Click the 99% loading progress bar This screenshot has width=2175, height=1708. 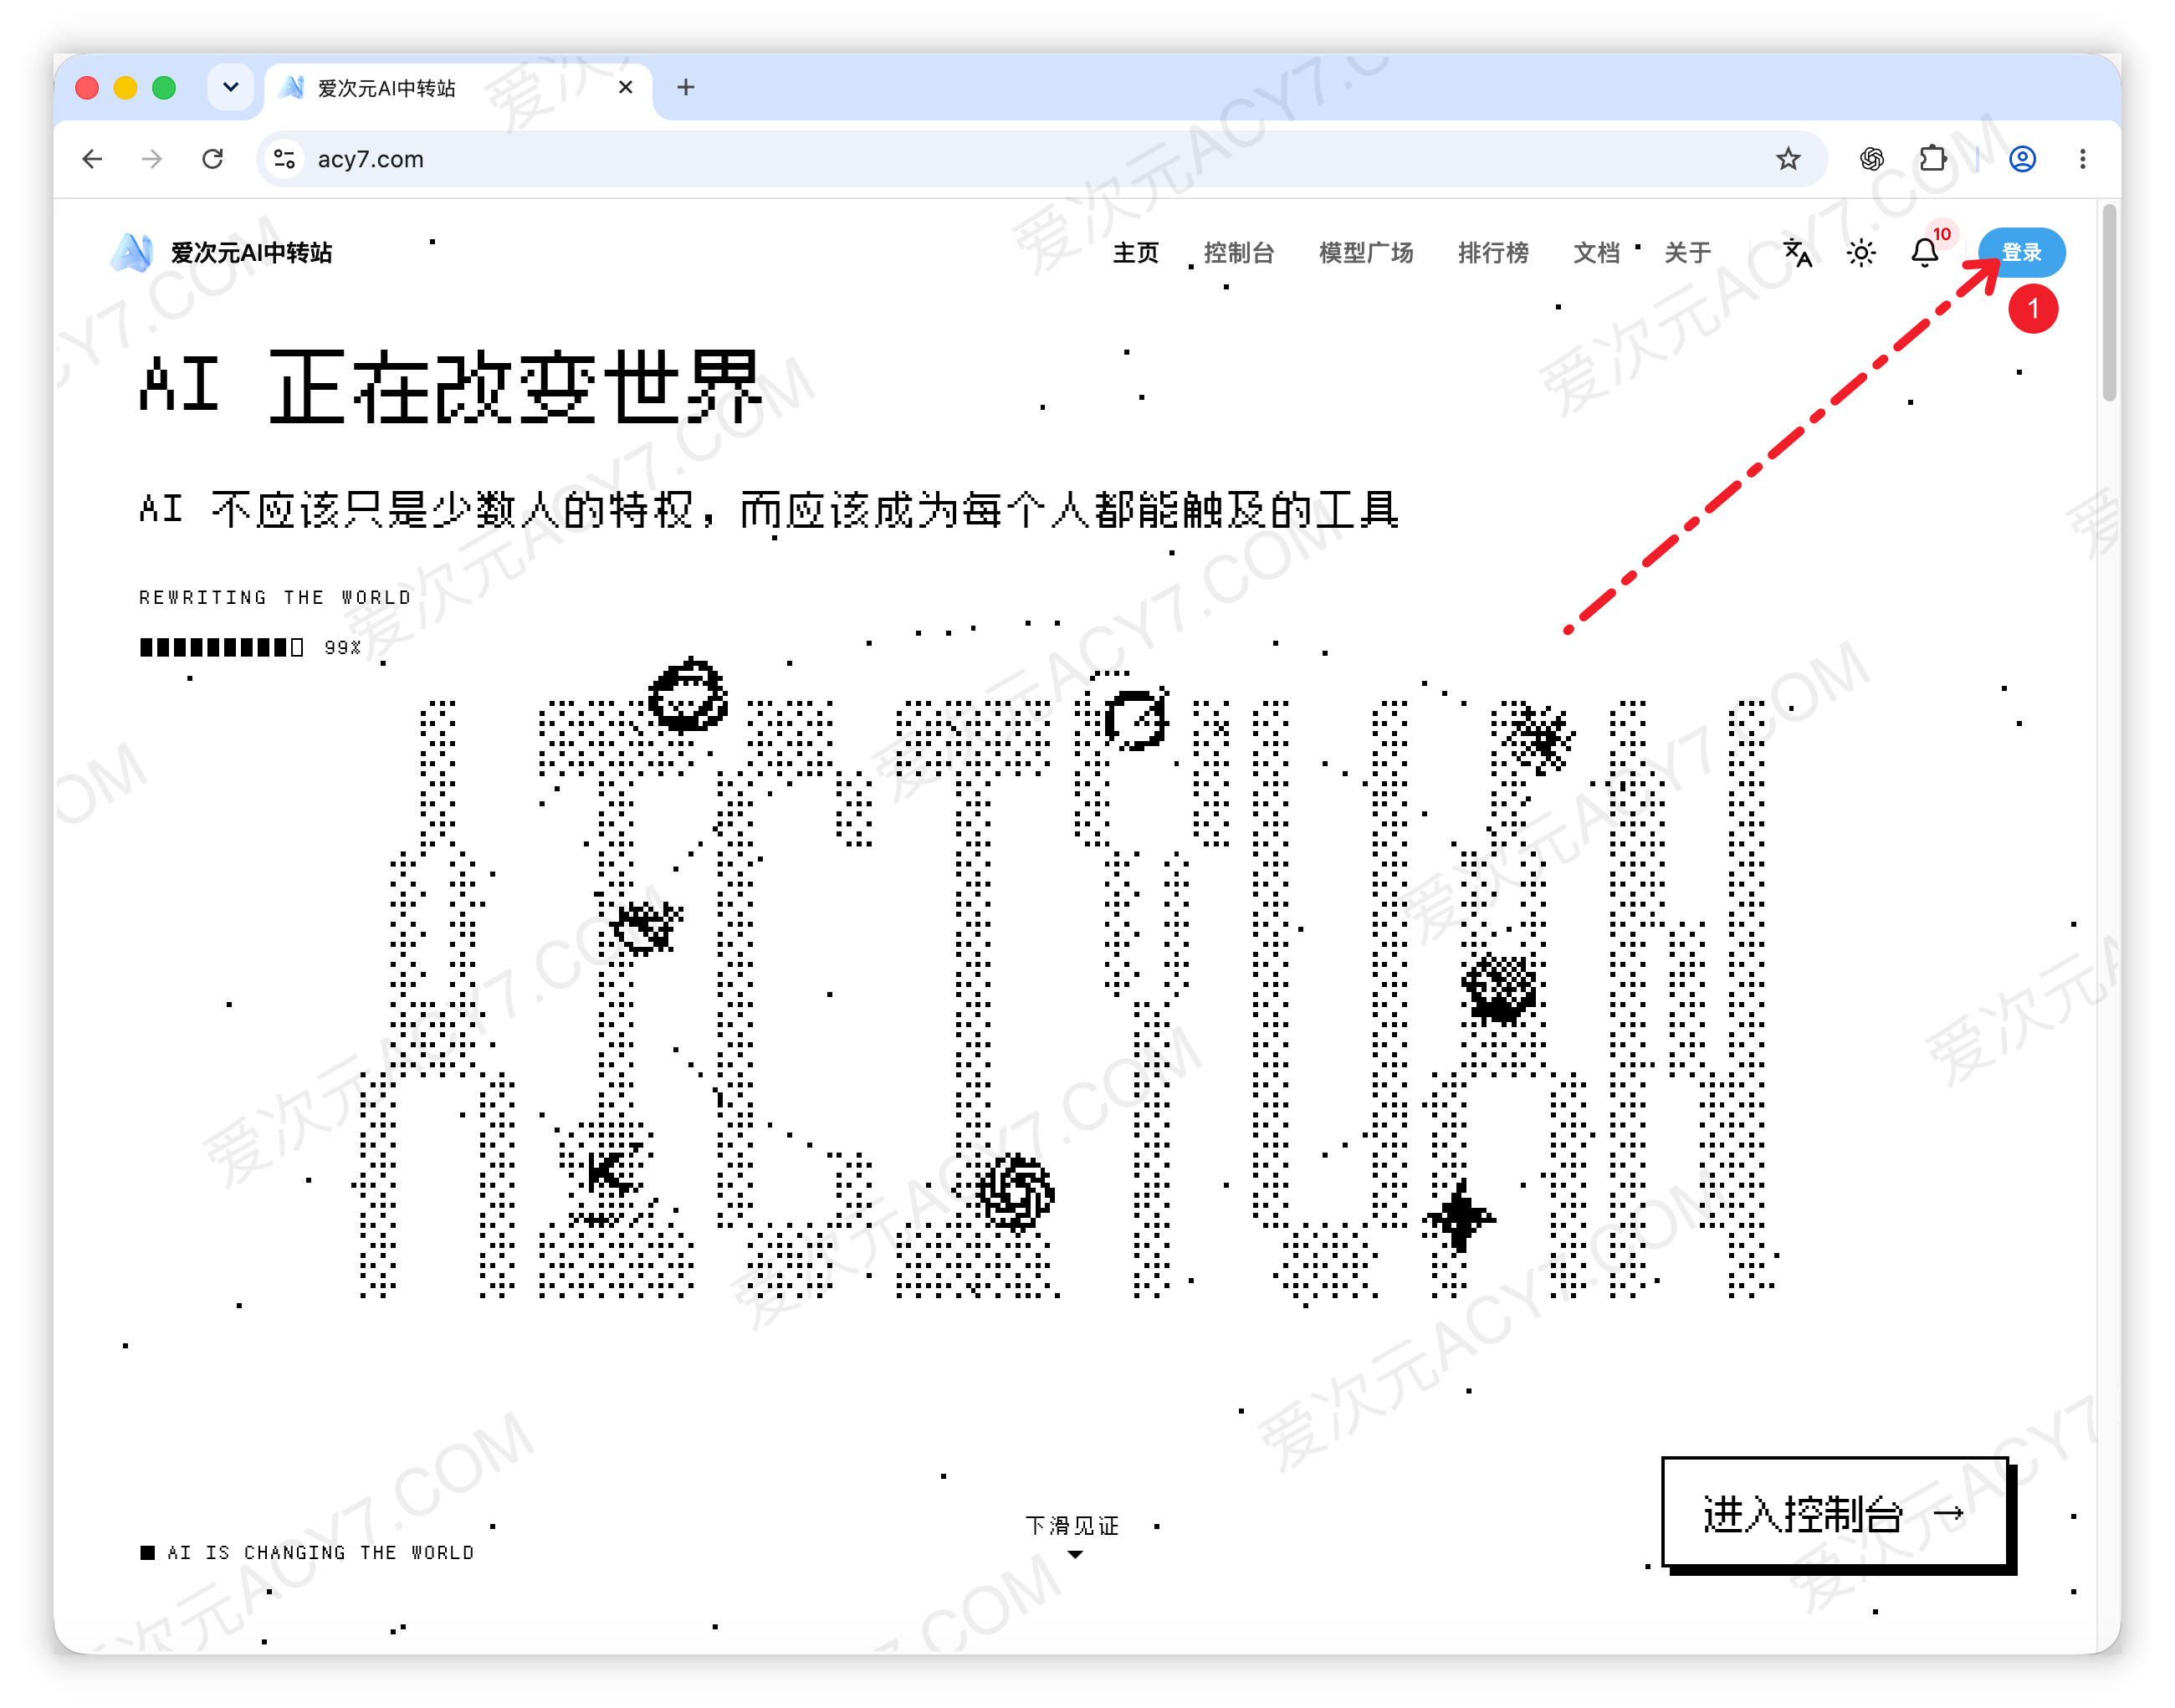(222, 648)
